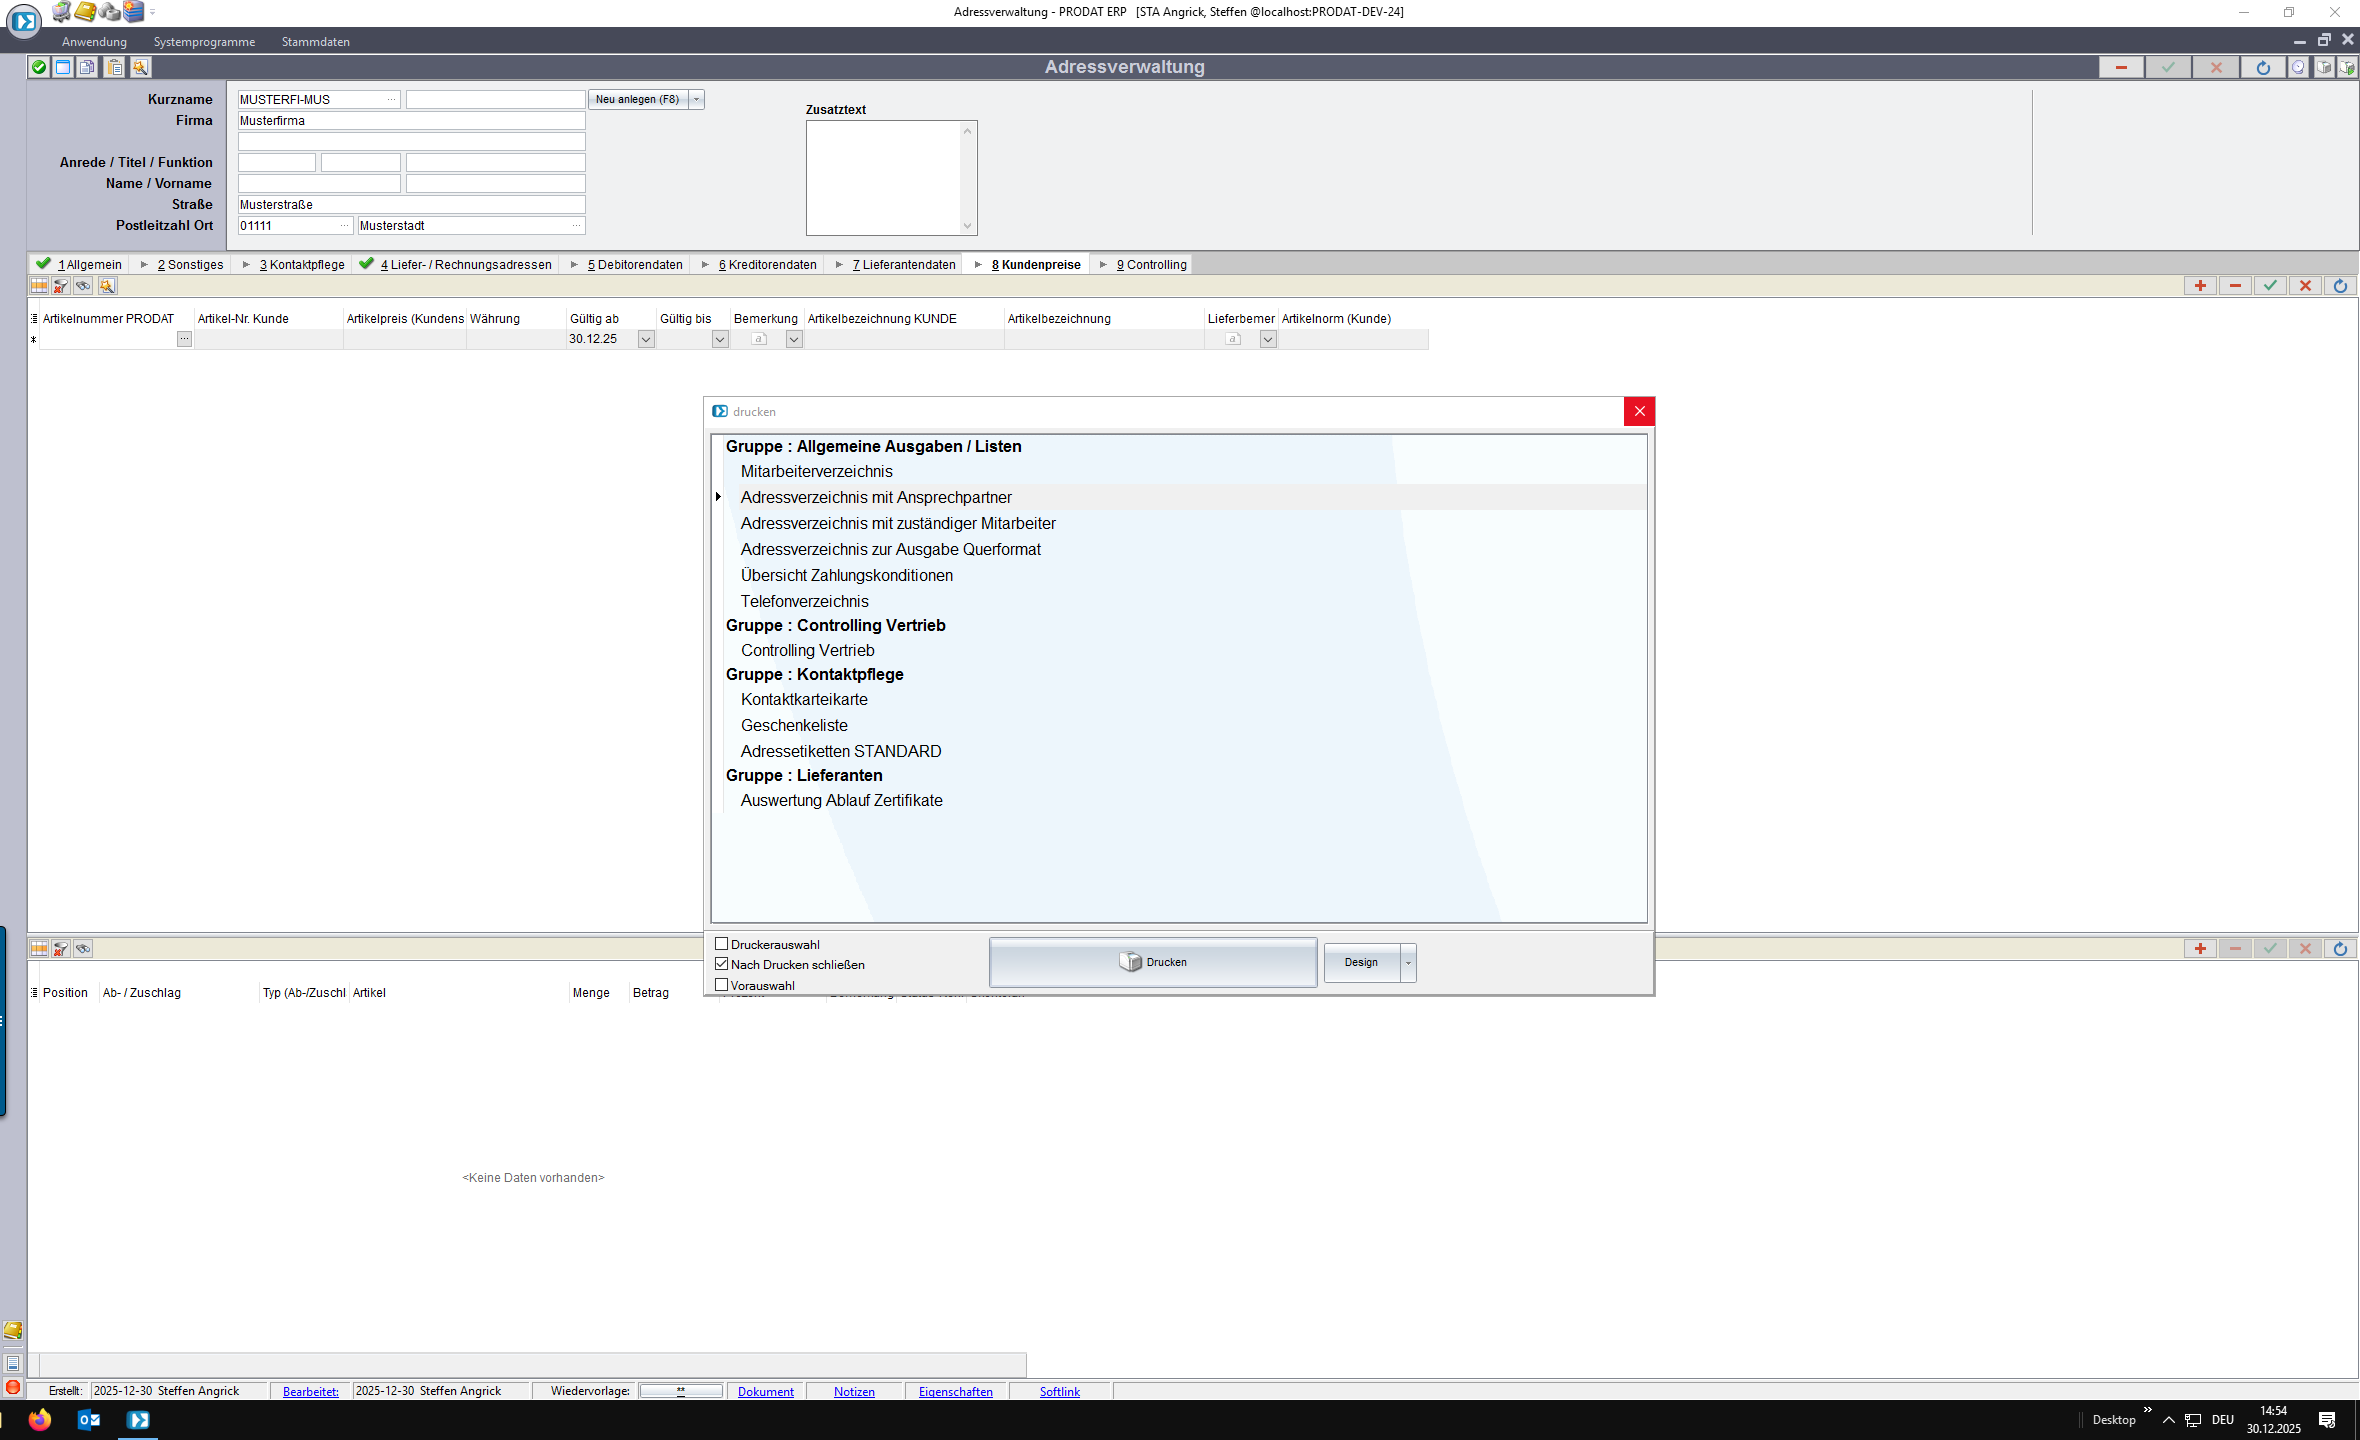Click the shopping cart icon in quick access bar
Viewport: 2360px width, 1440px height.
61,12
